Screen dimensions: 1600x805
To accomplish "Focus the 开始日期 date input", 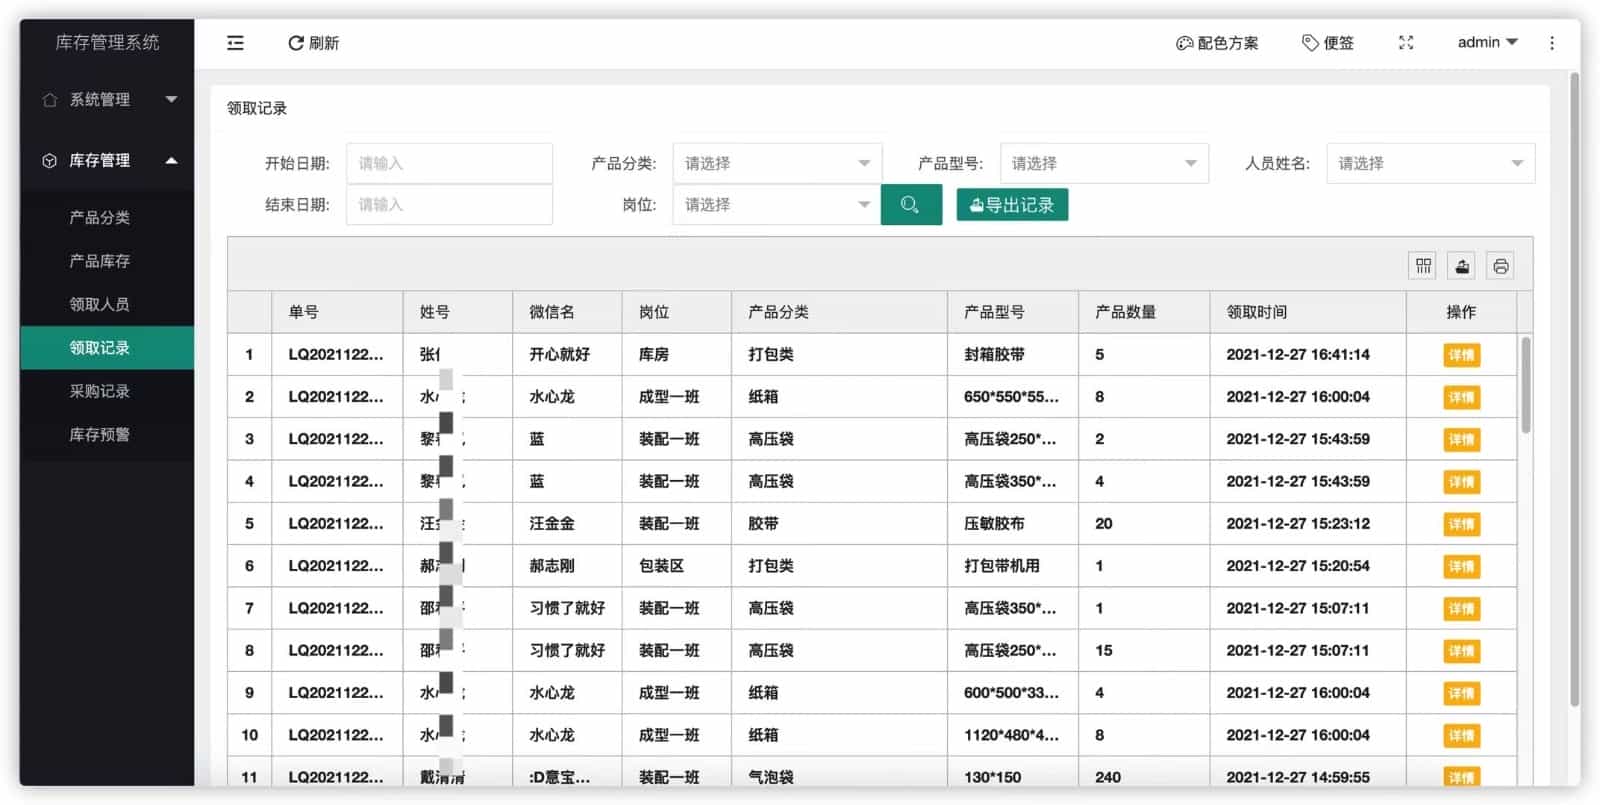I will pos(449,164).
